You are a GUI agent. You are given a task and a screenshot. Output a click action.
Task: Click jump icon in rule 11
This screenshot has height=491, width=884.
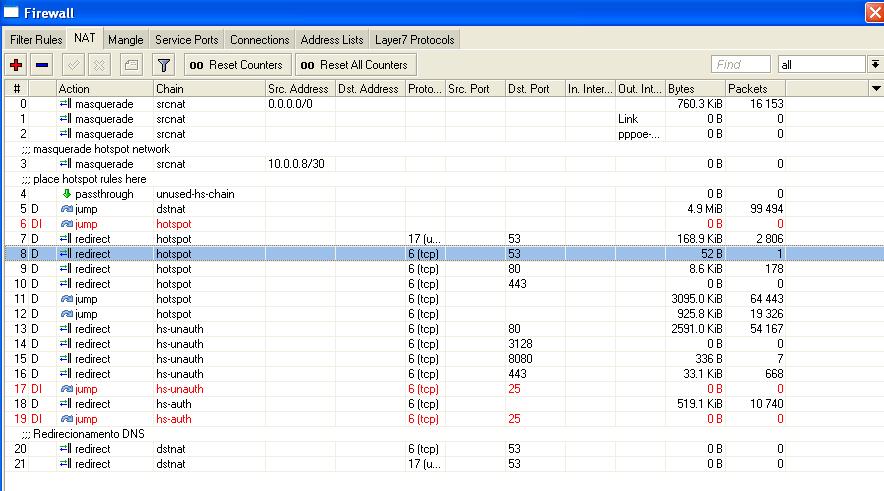click(x=67, y=299)
